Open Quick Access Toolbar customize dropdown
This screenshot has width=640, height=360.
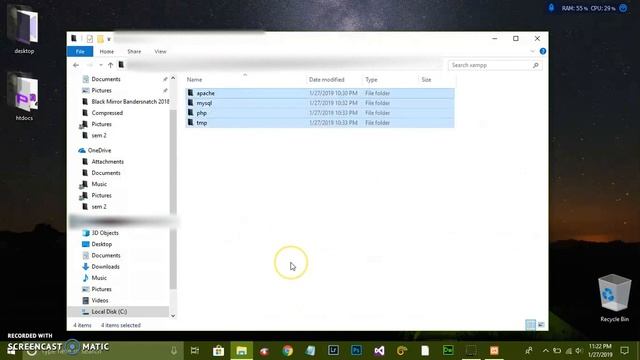coord(109,39)
